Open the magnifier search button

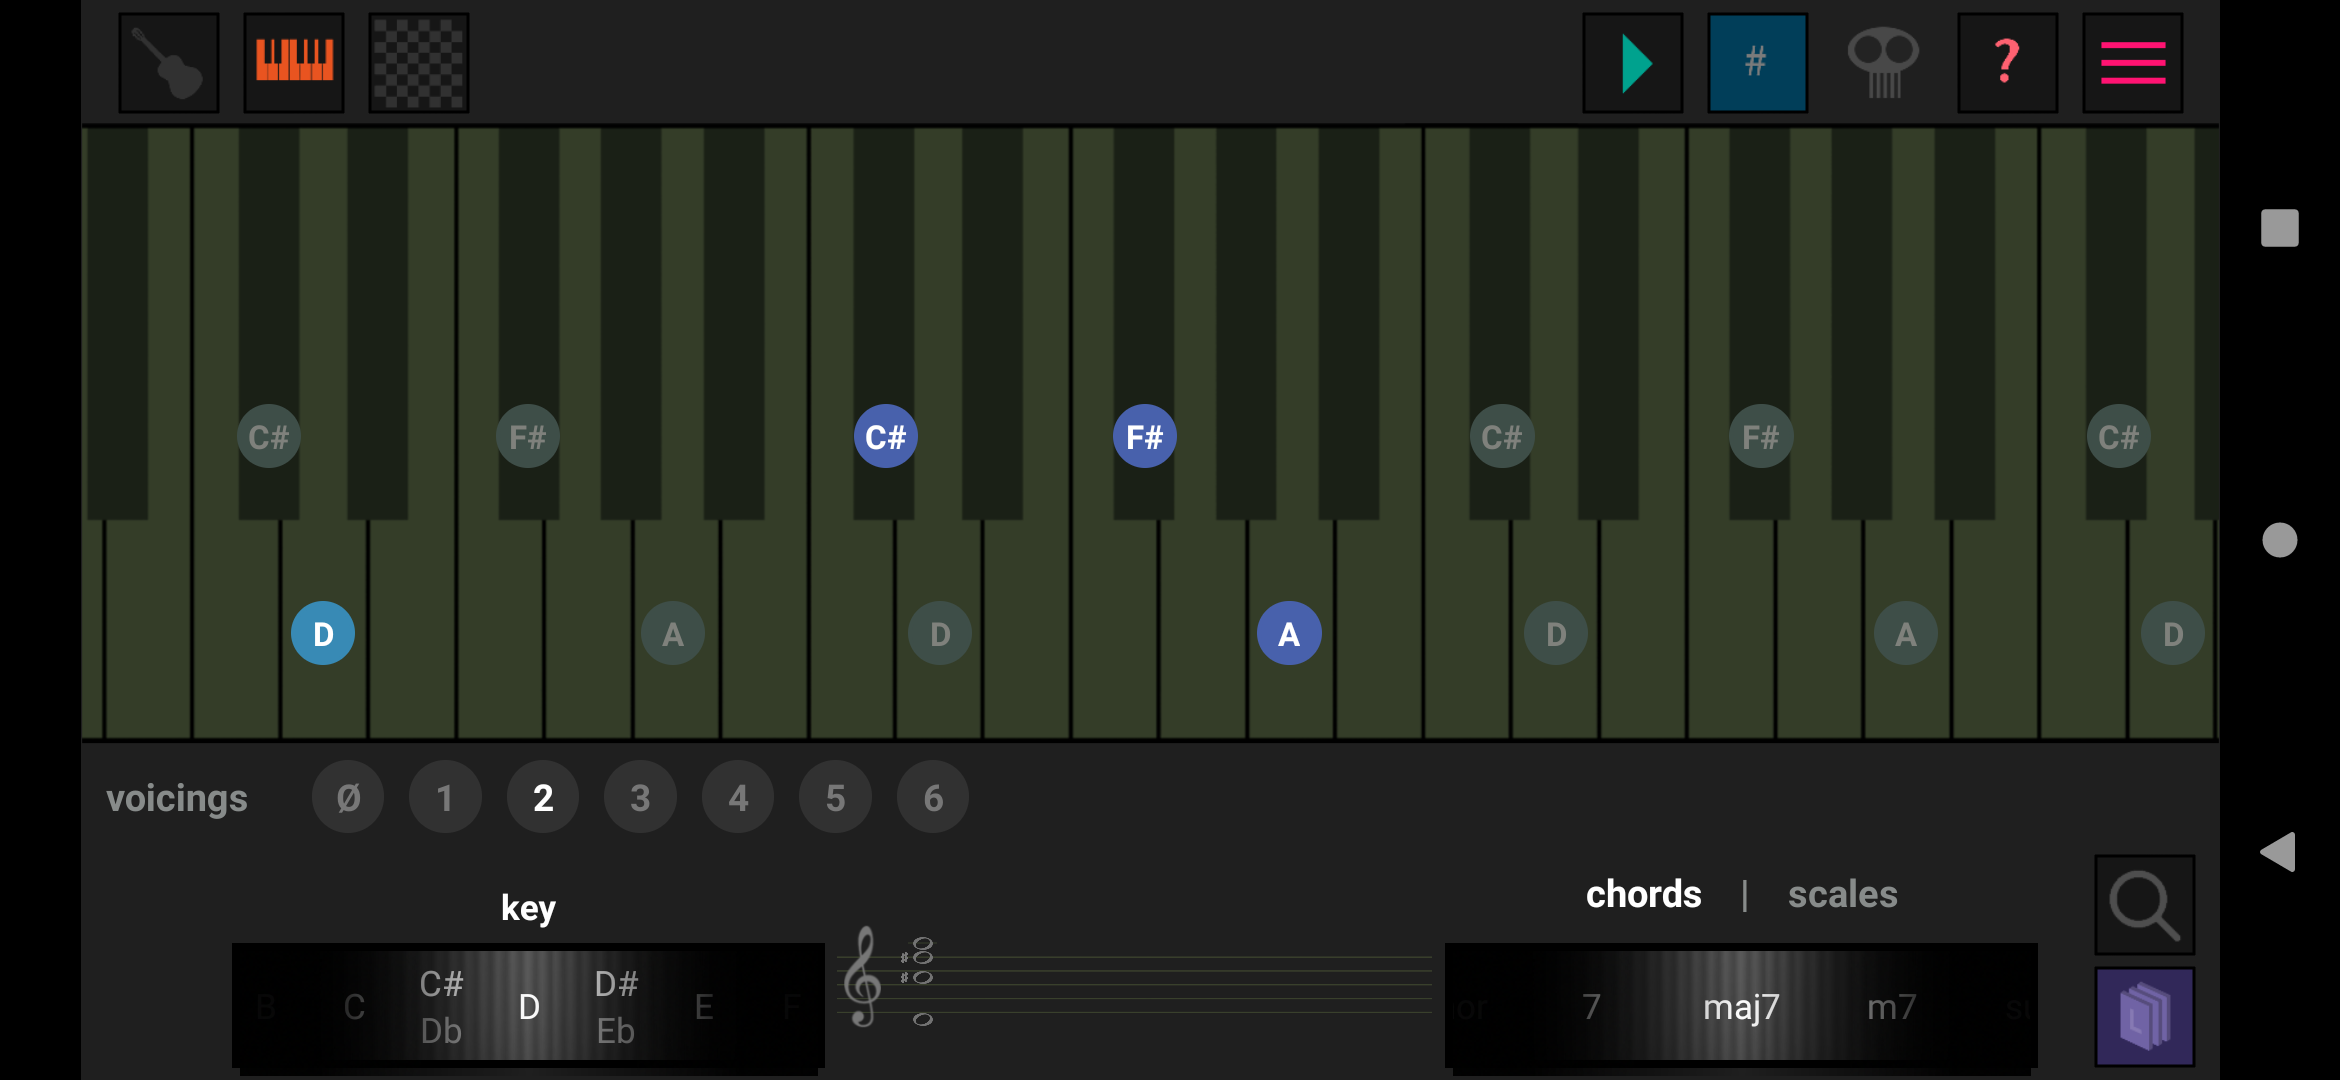2145,905
